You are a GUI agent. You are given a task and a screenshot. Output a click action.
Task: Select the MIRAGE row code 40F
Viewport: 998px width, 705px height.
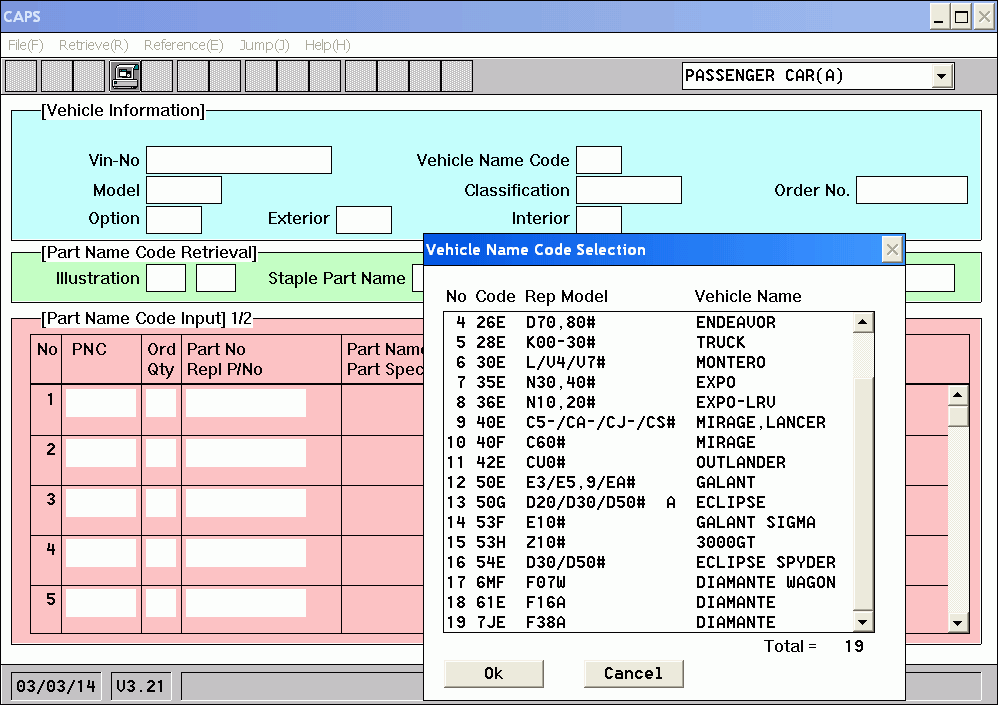tap(648, 442)
